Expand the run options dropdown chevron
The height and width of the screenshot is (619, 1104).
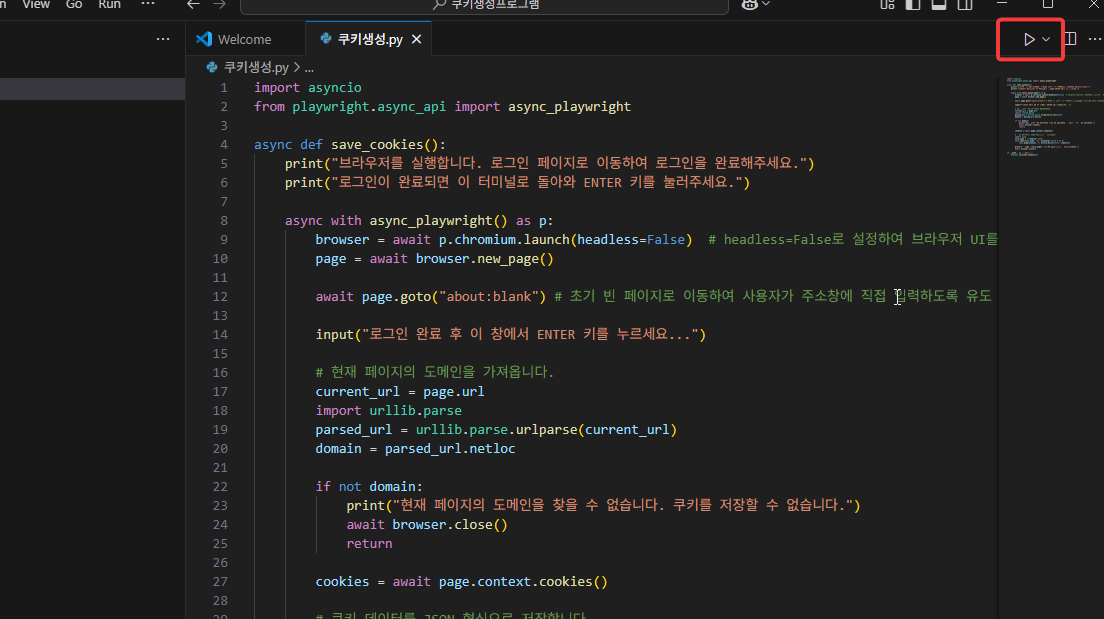(x=1044, y=38)
